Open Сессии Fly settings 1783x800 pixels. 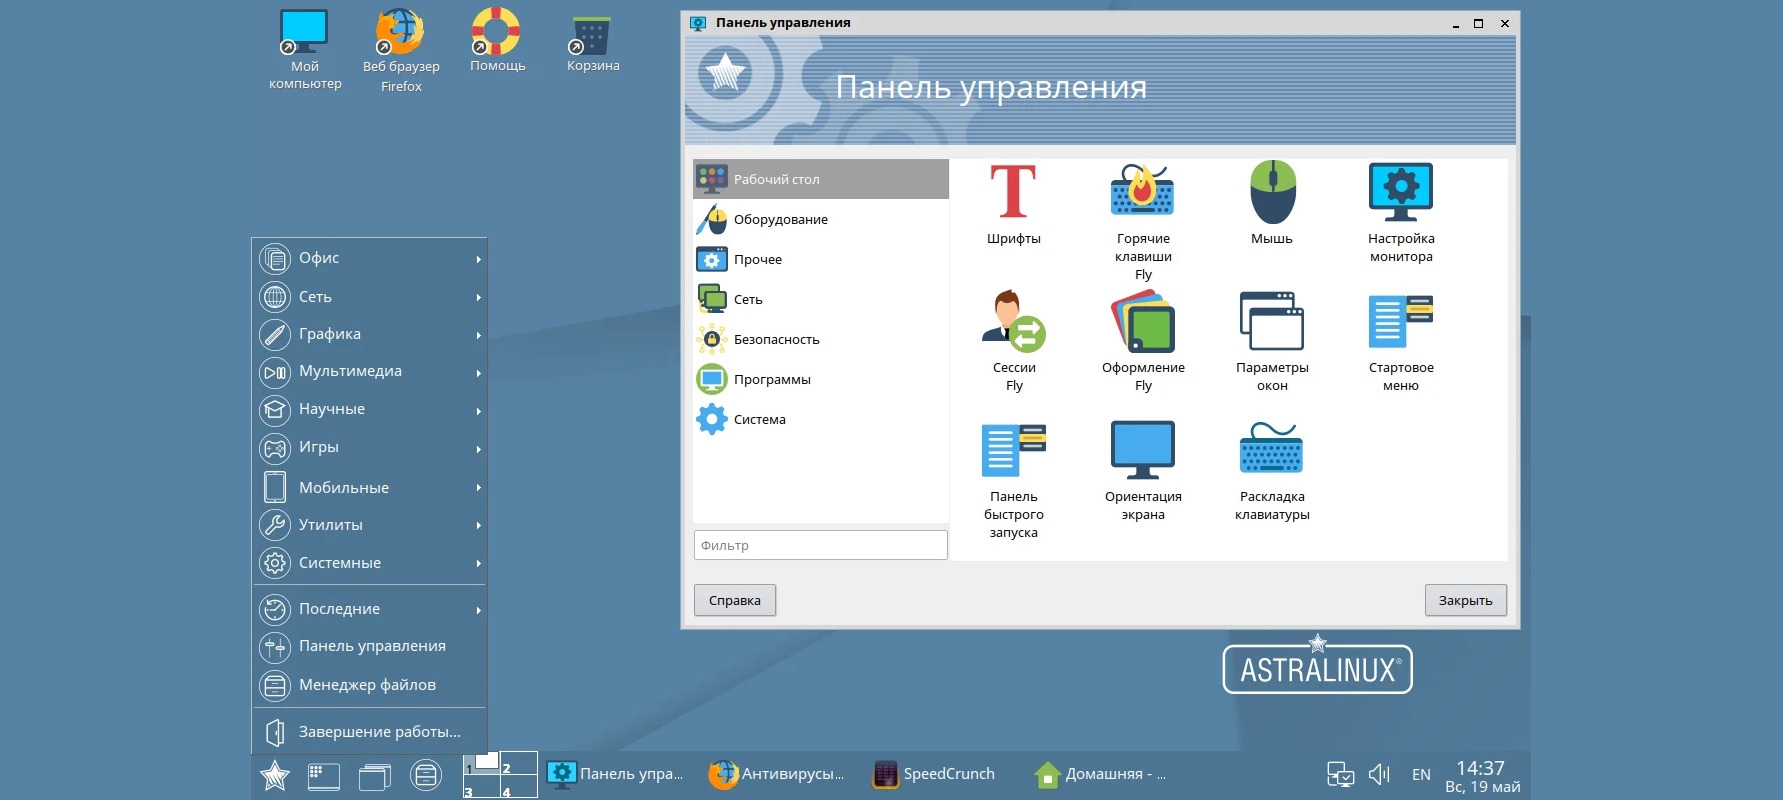coord(1014,342)
